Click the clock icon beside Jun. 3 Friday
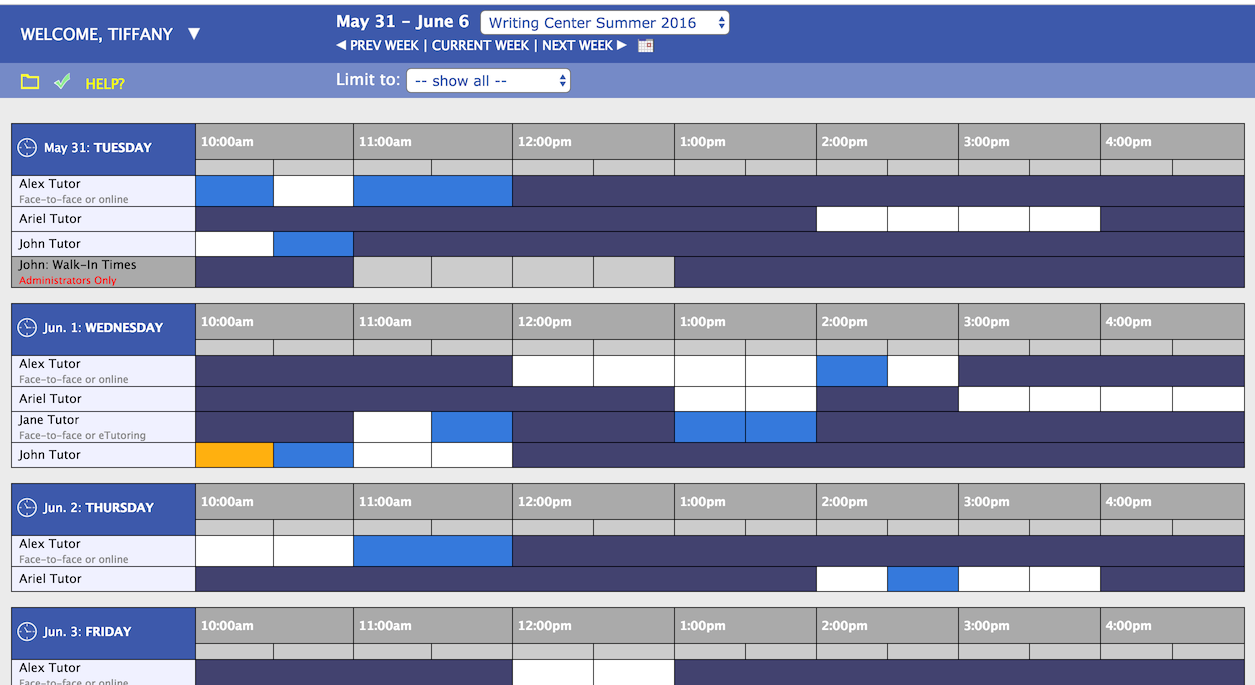 [27, 632]
